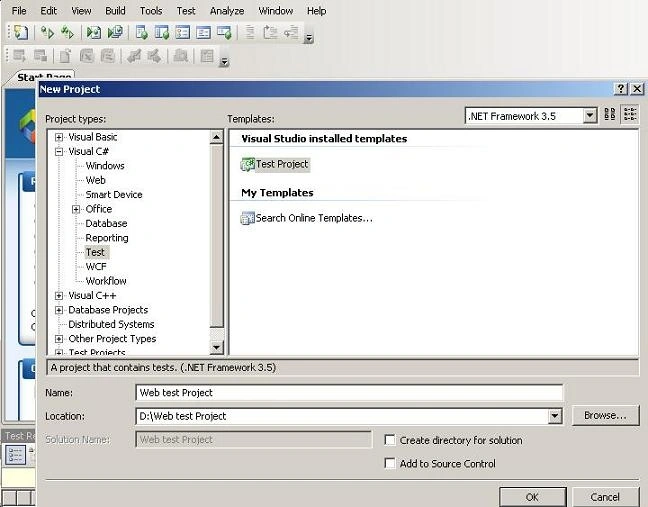This screenshot has height=507, width=648.
Task: Click the Test Project template icon
Action: pos(248,164)
